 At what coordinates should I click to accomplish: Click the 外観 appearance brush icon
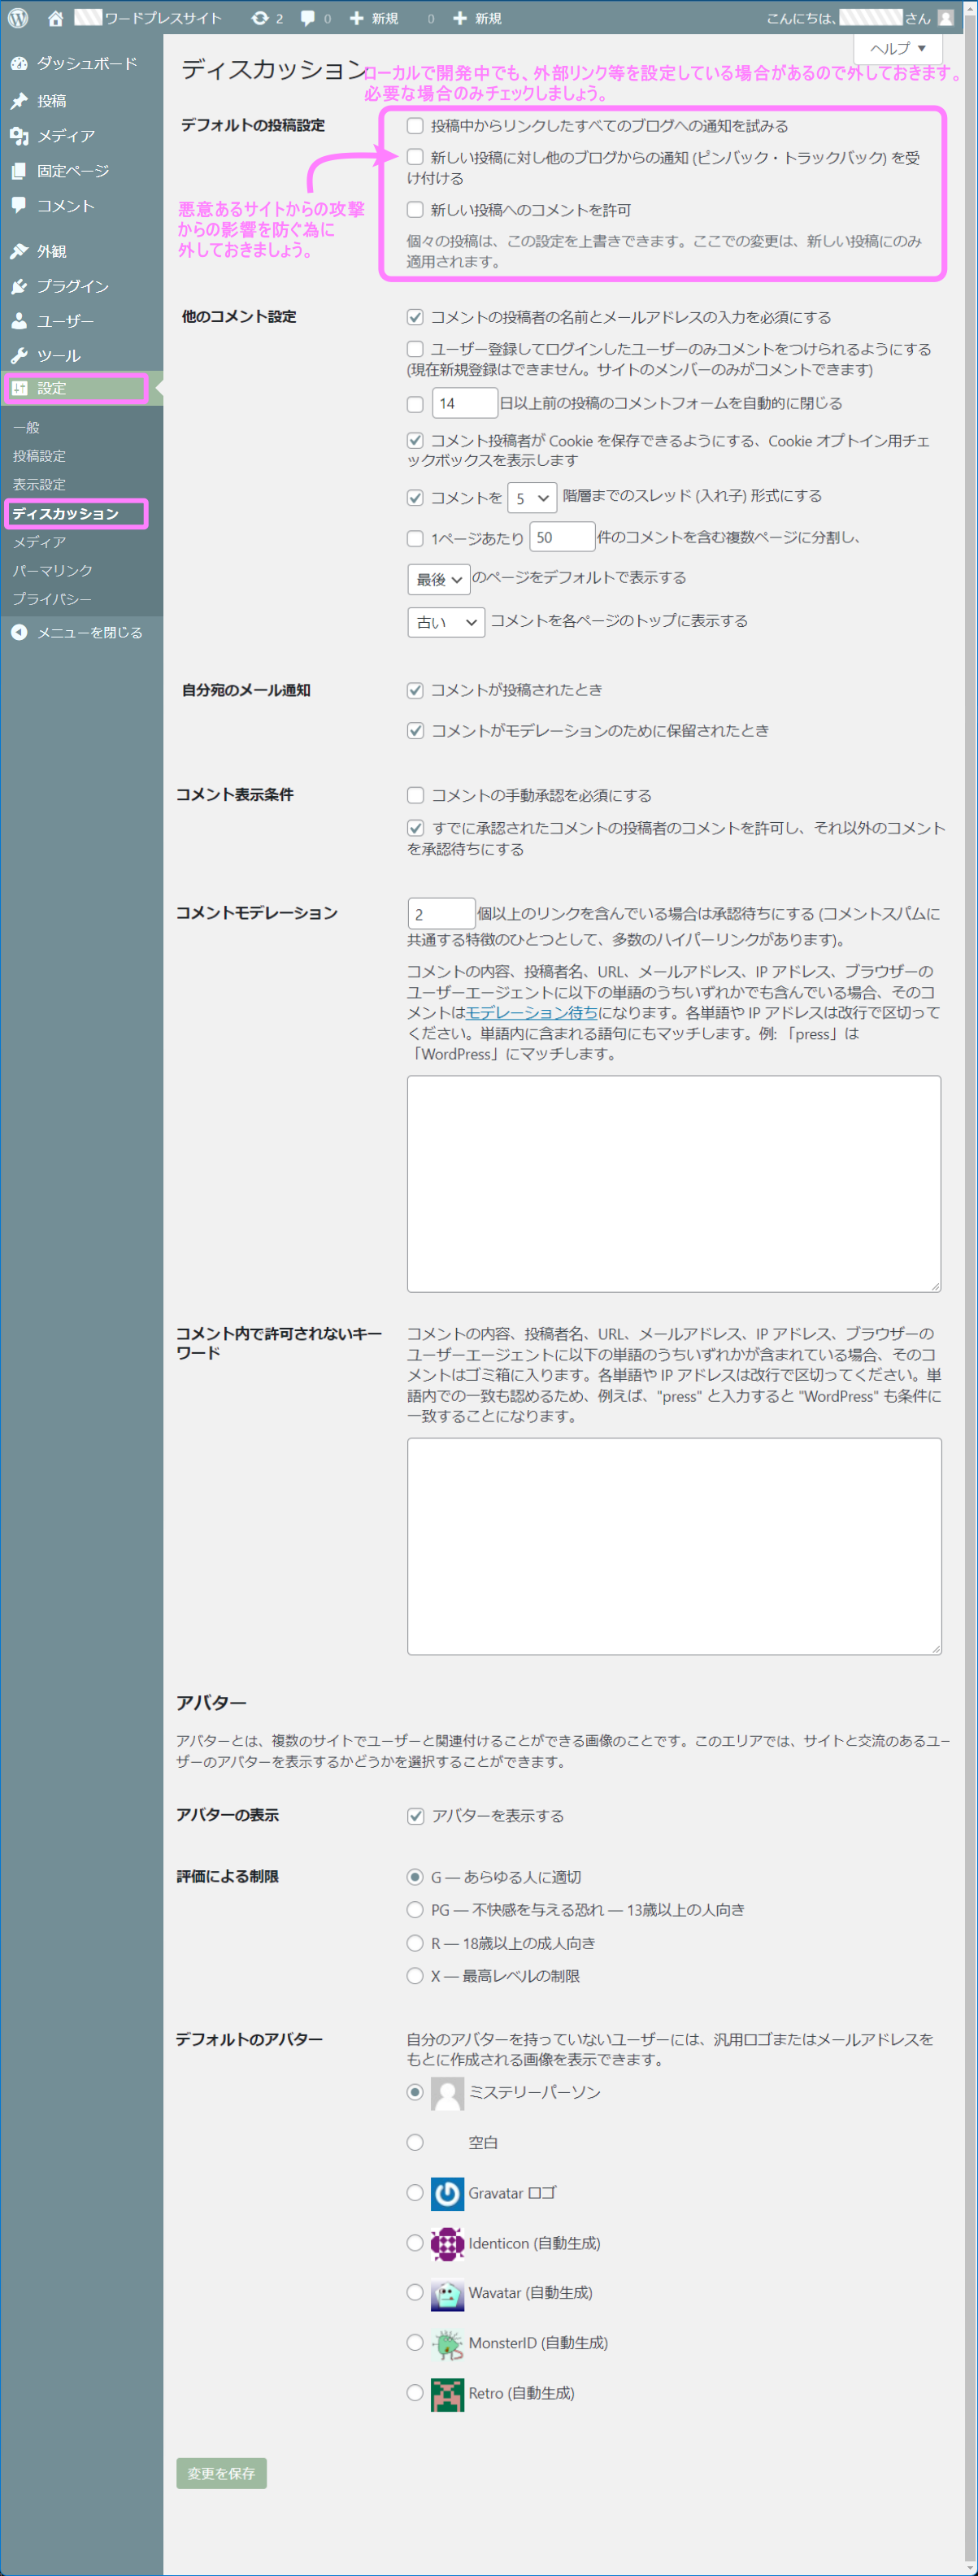[x=19, y=251]
